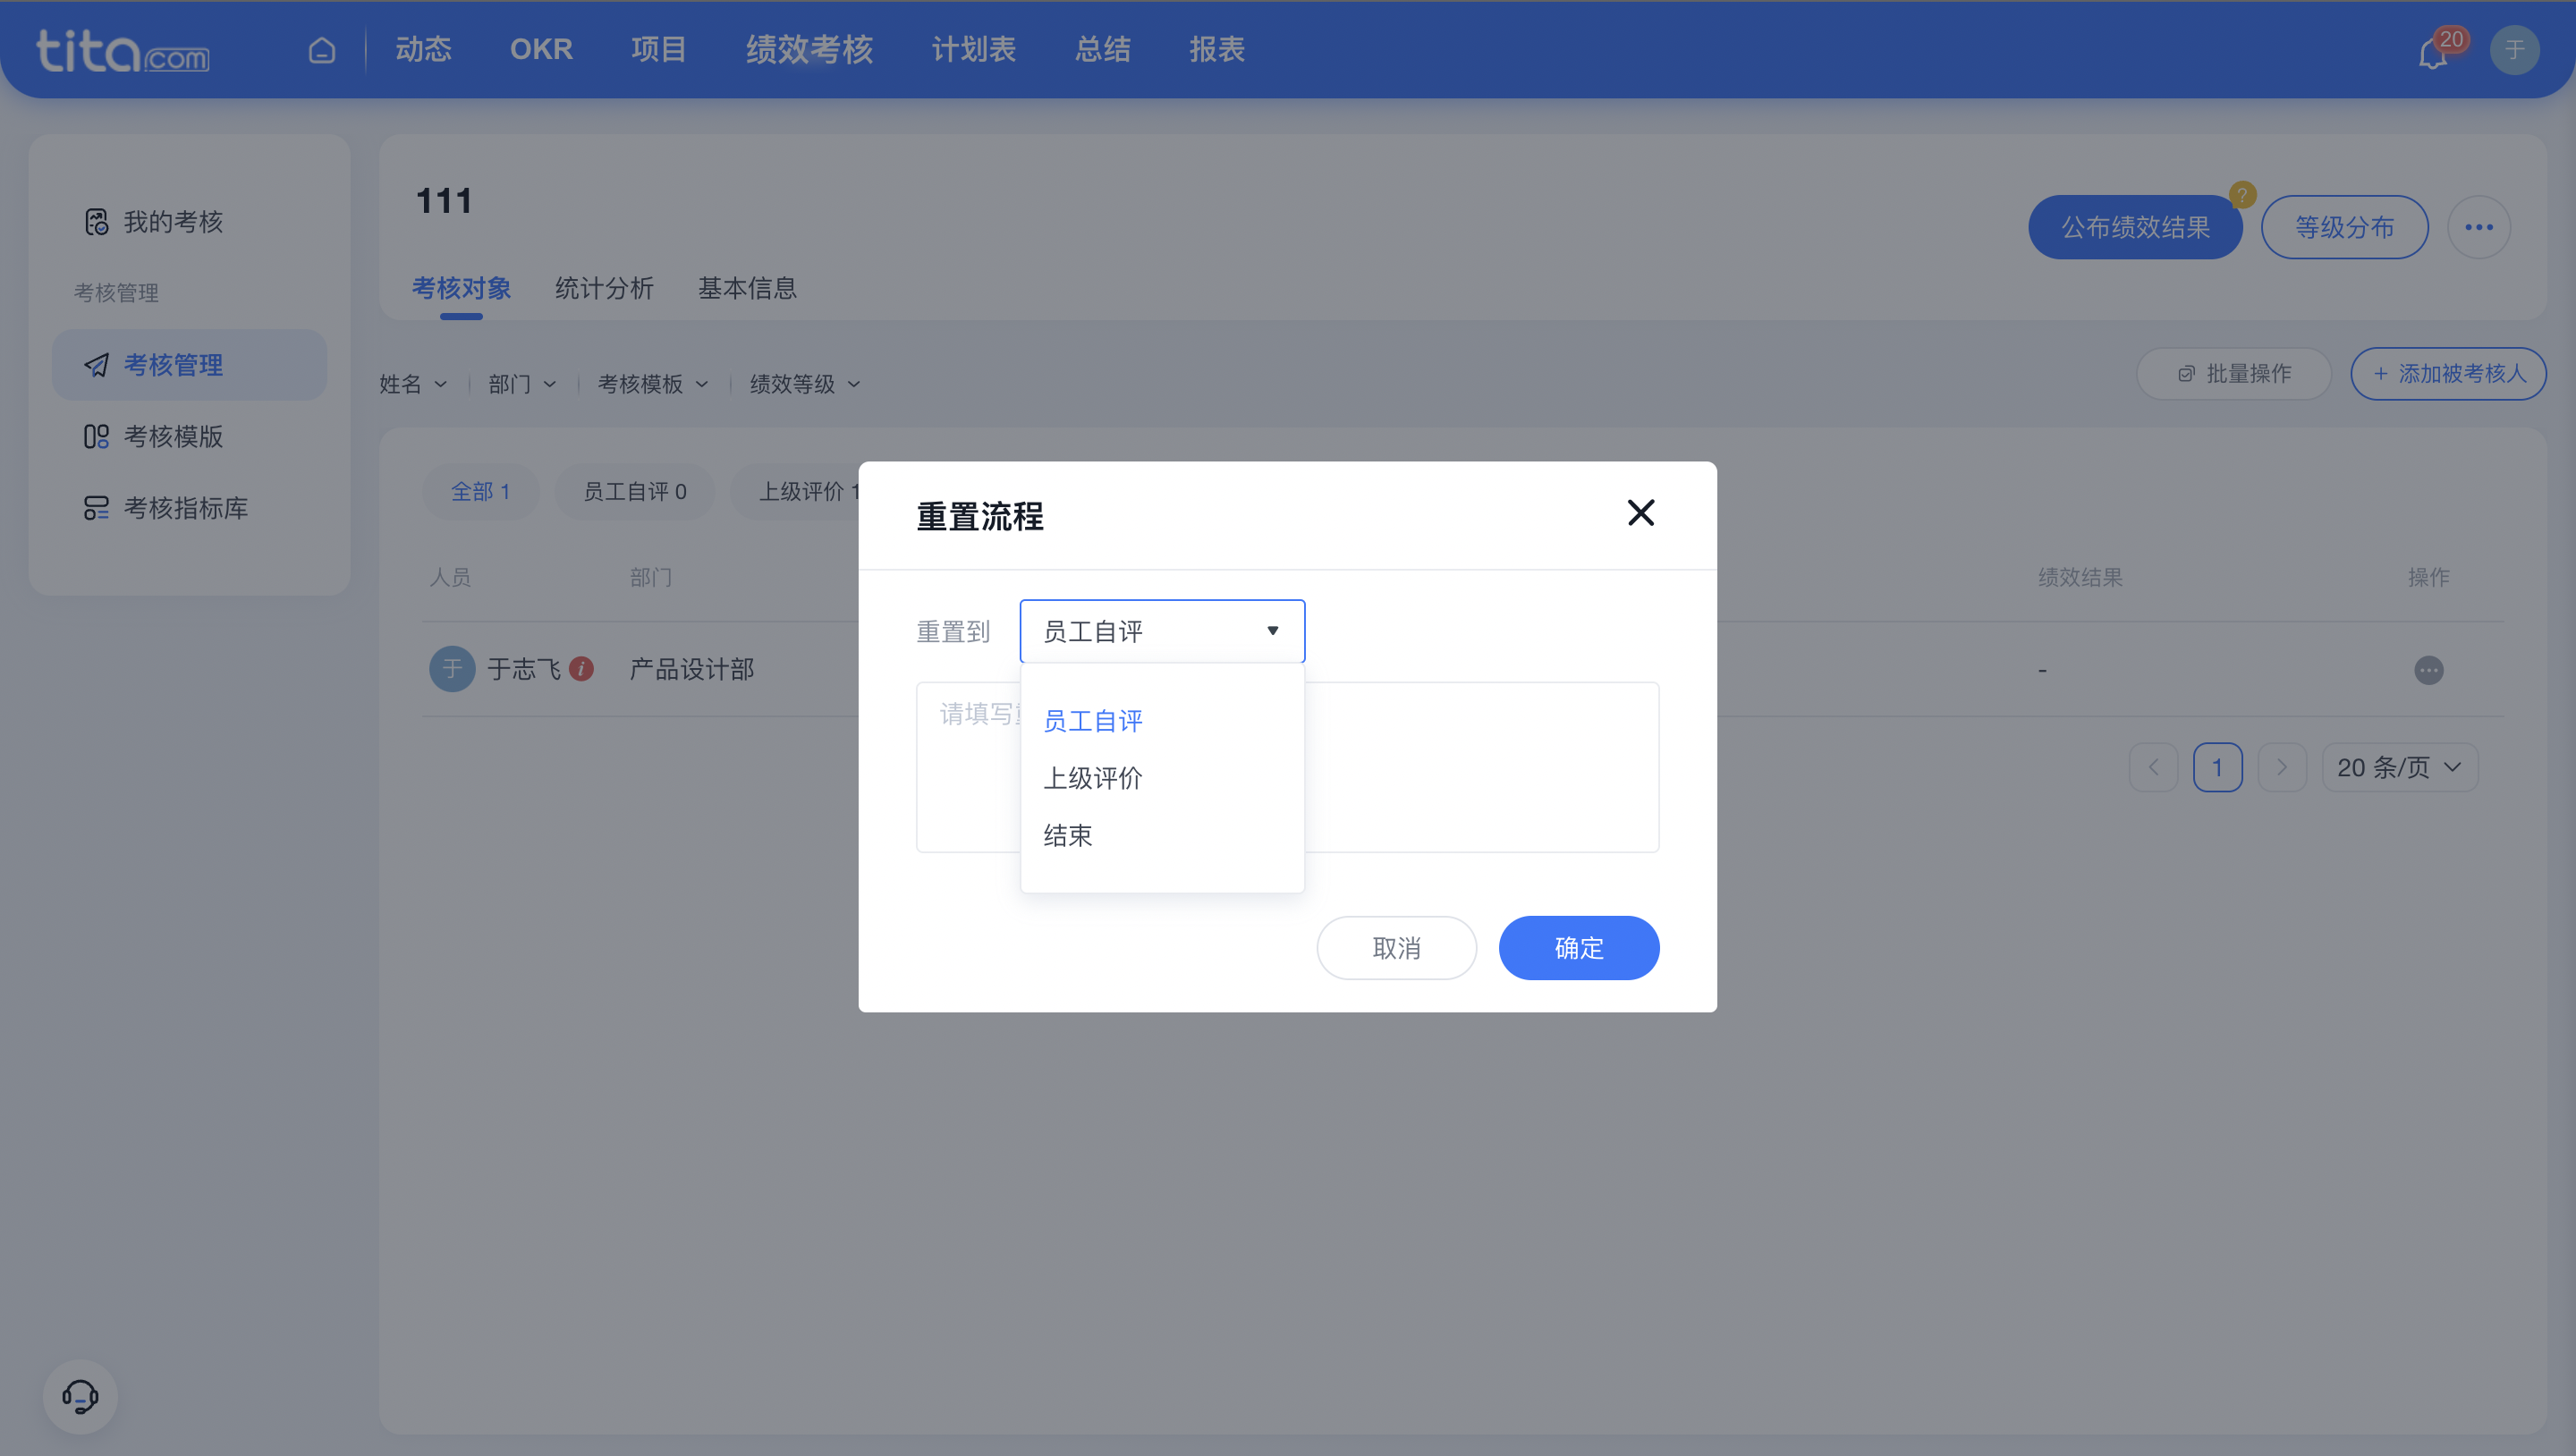Choose 上级评价 from the dropdown list
The width and height of the screenshot is (2576, 1456).
pyautogui.click(x=1162, y=778)
